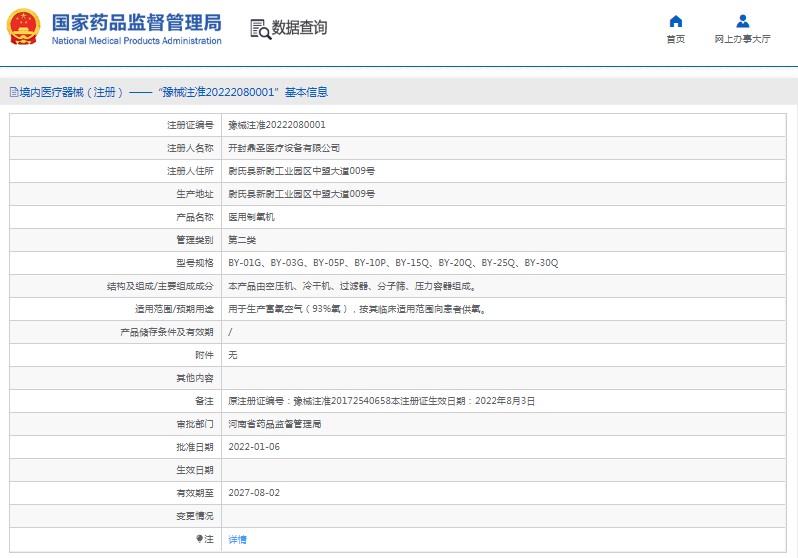Select the 数据查询 heading text

click(x=299, y=28)
